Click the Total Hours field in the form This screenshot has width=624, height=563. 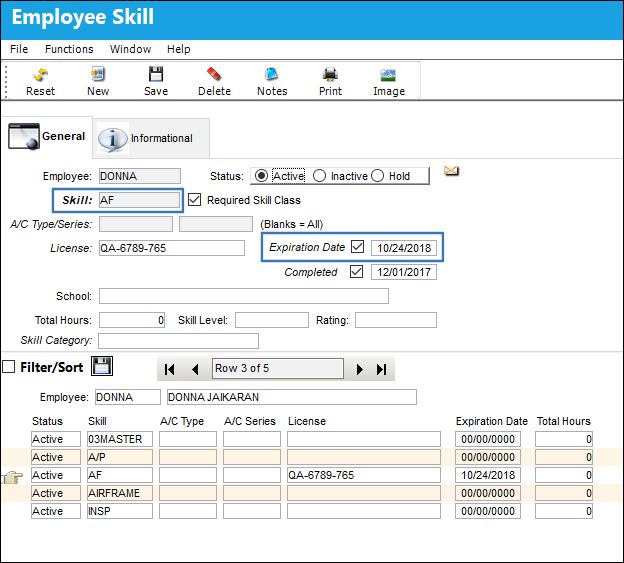click(132, 320)
